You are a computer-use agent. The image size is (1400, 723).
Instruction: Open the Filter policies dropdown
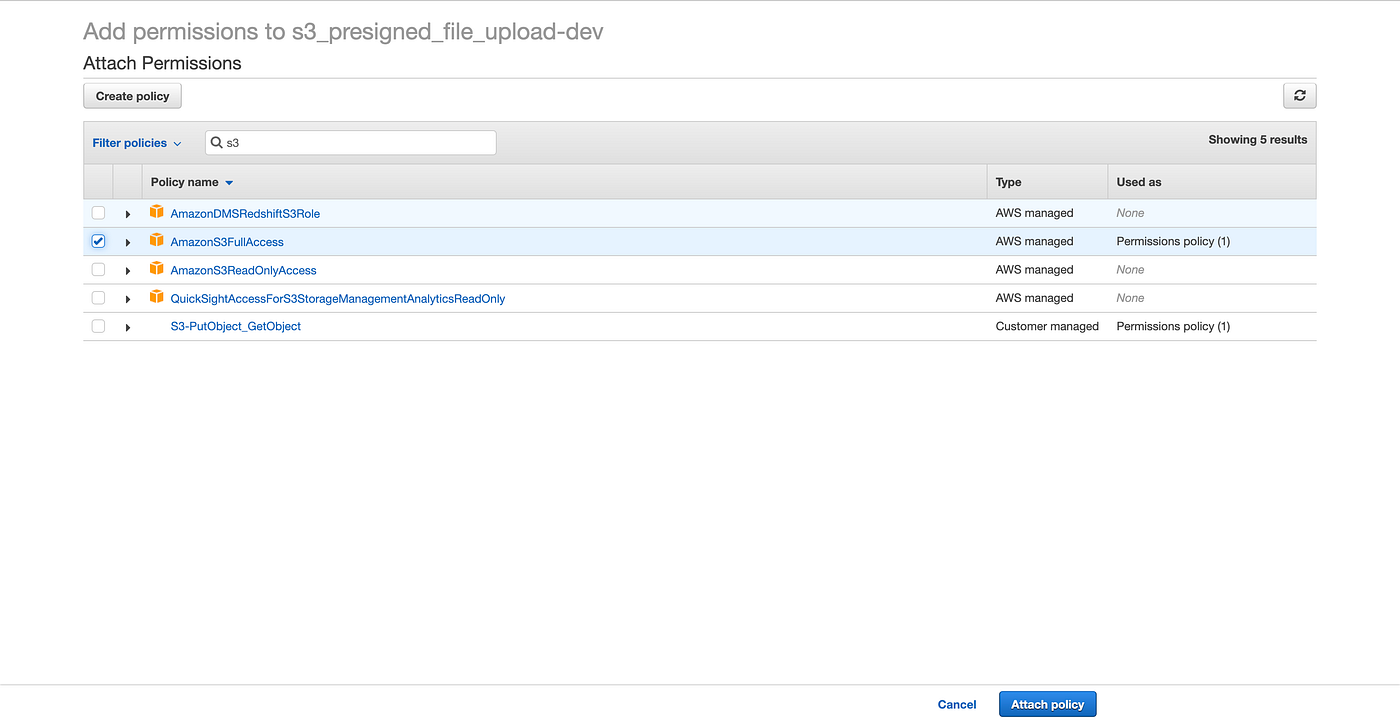[136, 142]
